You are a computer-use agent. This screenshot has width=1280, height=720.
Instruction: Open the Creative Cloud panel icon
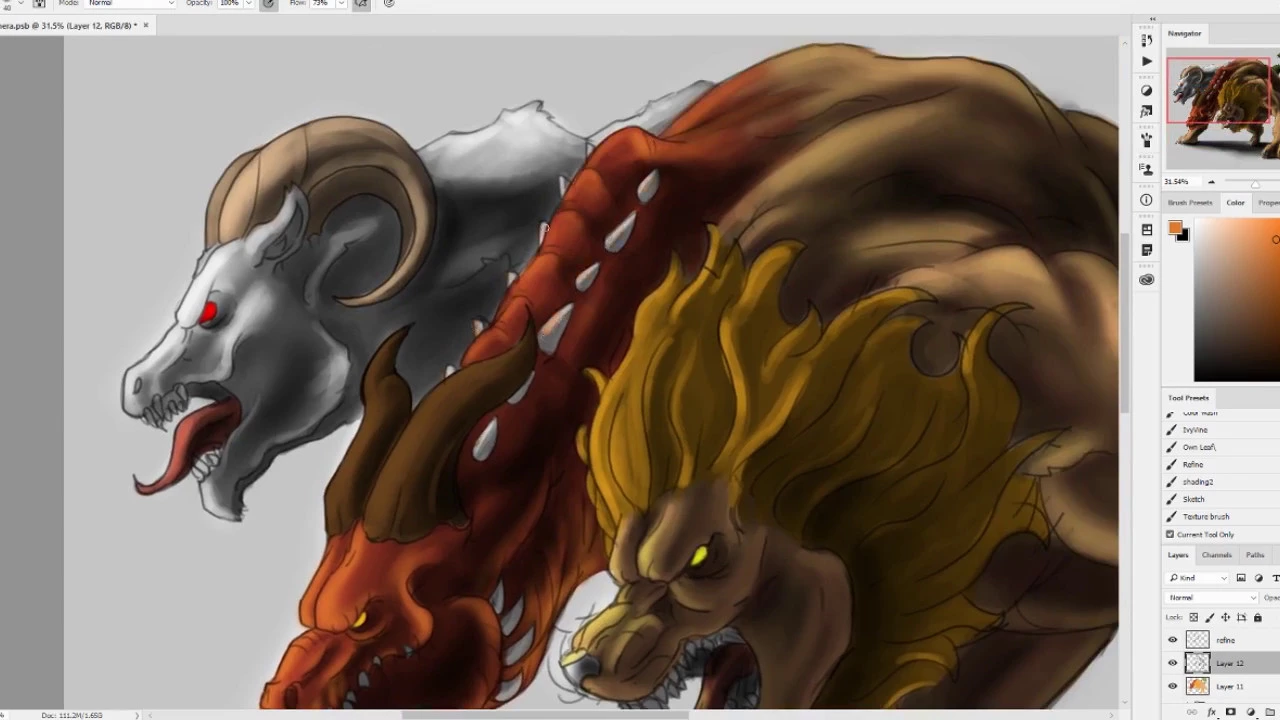click(x=1146, y=279)
